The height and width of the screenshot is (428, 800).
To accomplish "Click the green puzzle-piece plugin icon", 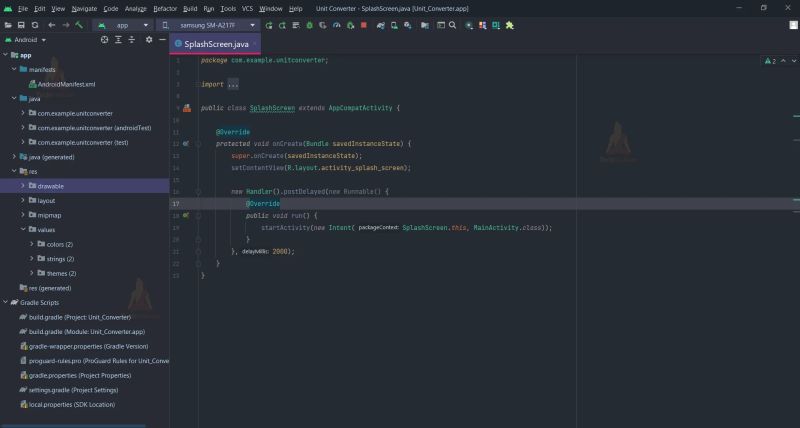I will [x=509, y=25].
